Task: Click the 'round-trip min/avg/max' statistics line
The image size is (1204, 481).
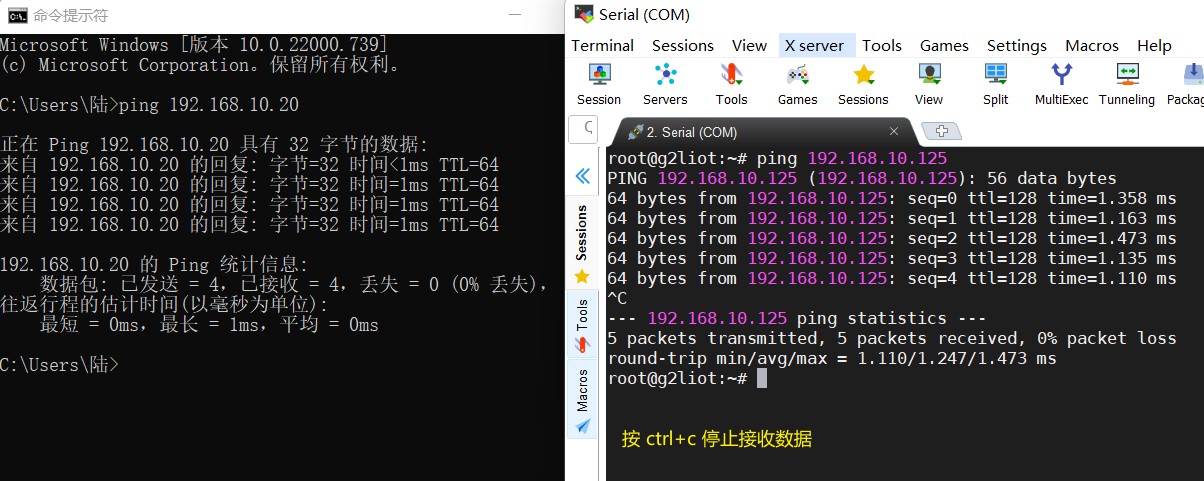Action: (x=832, y=358)
